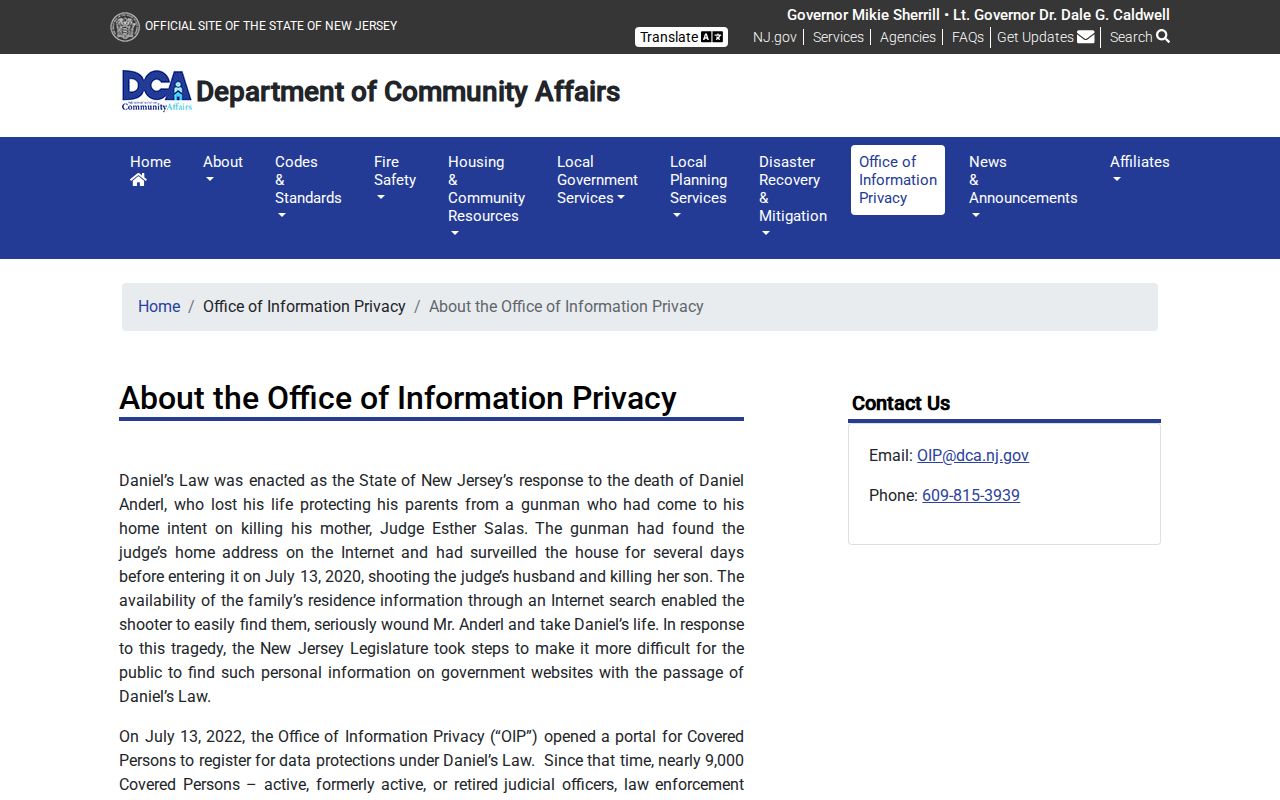The image size is (1280, 800).
Task: Click 'About the Office of Information Privacy' heading
Action: [x=398, y=398]
